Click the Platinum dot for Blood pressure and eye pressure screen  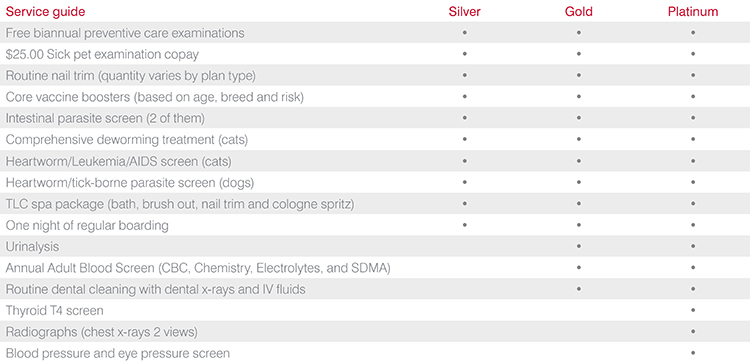[x=693, y=352]
